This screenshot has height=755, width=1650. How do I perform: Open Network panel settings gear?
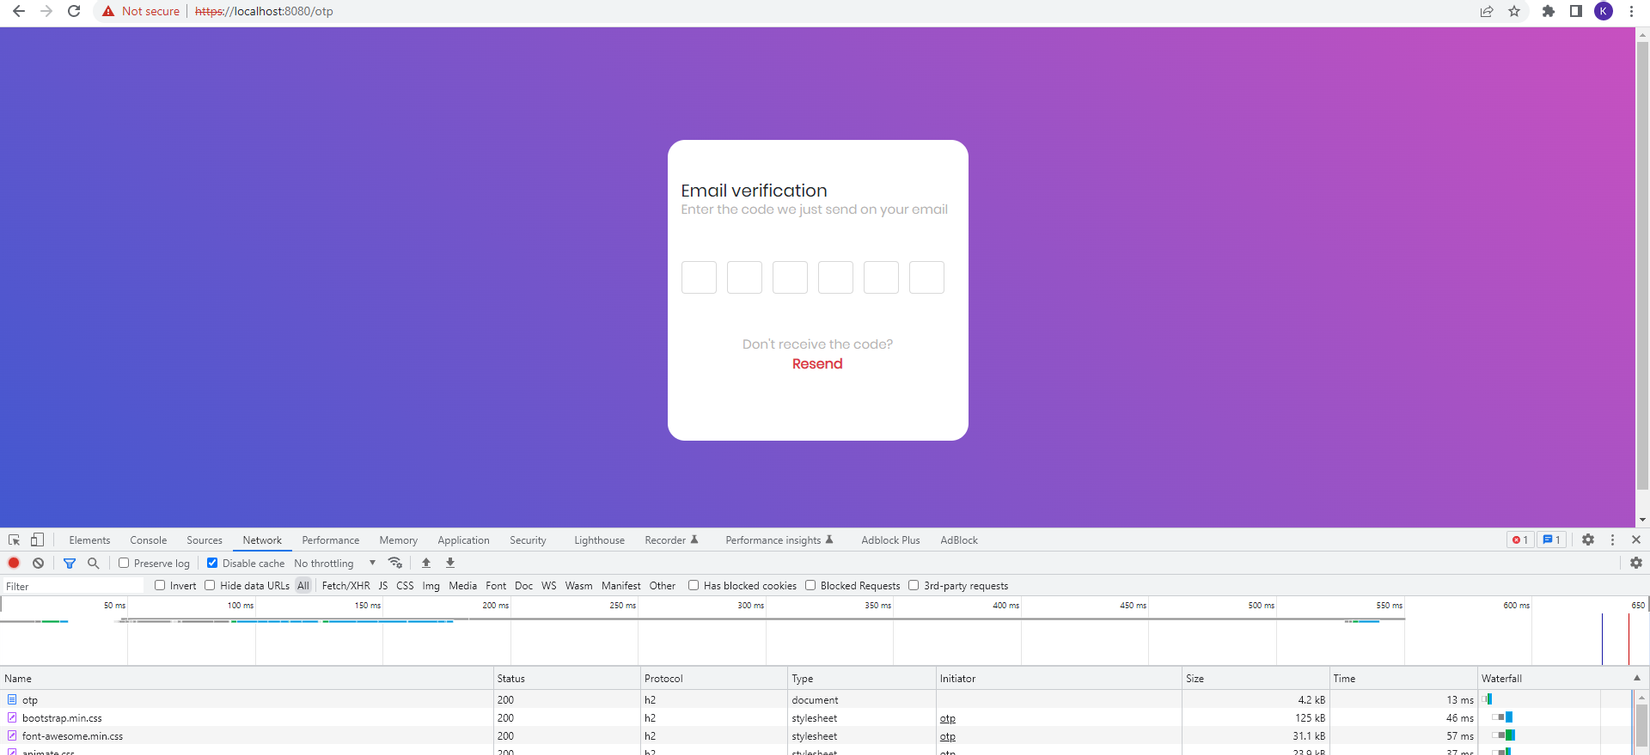point(1636,563)
